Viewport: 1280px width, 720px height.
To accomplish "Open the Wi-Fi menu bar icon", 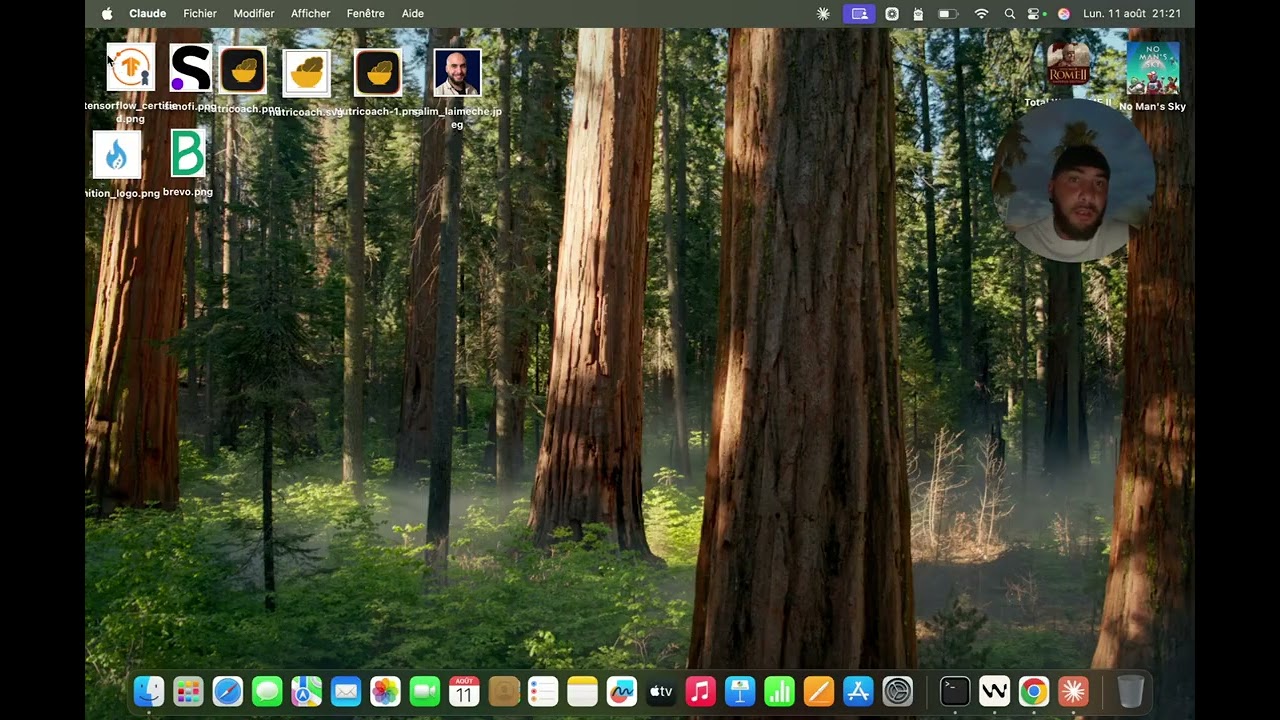I will (x=981, y=14).
